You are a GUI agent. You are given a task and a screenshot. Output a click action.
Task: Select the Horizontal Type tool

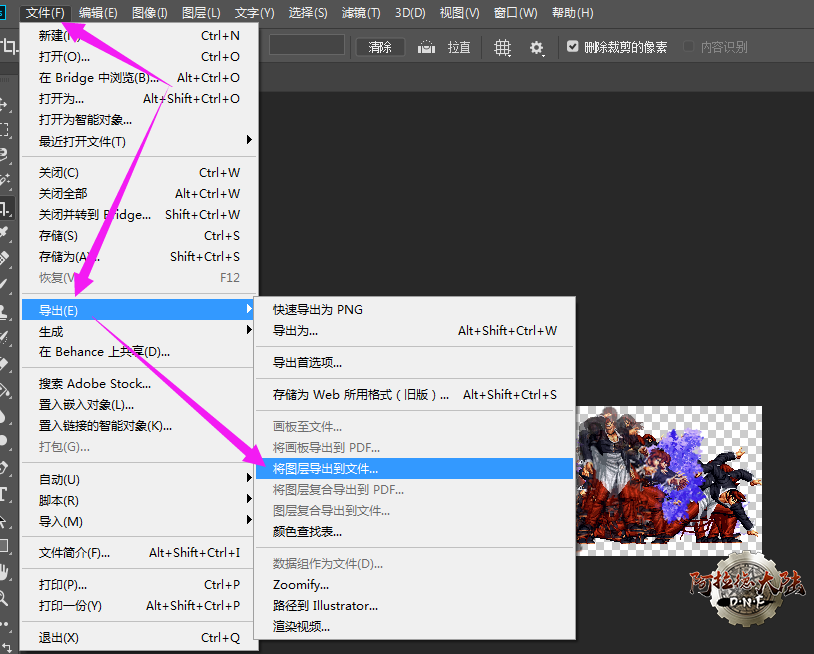pos(6,494)
